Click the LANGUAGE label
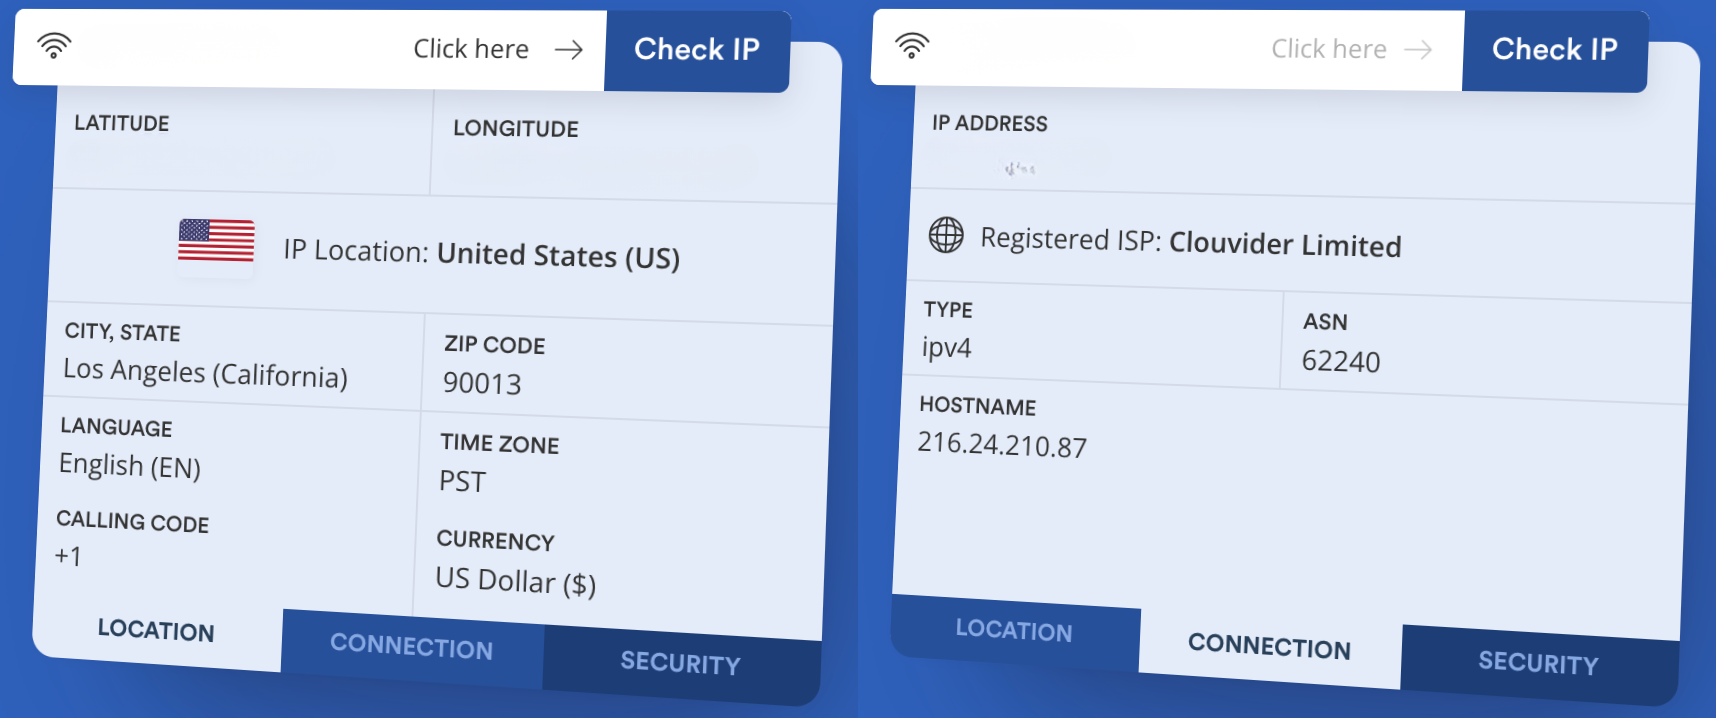Screen dimensions: 1716x718 (x=116, y=427)
